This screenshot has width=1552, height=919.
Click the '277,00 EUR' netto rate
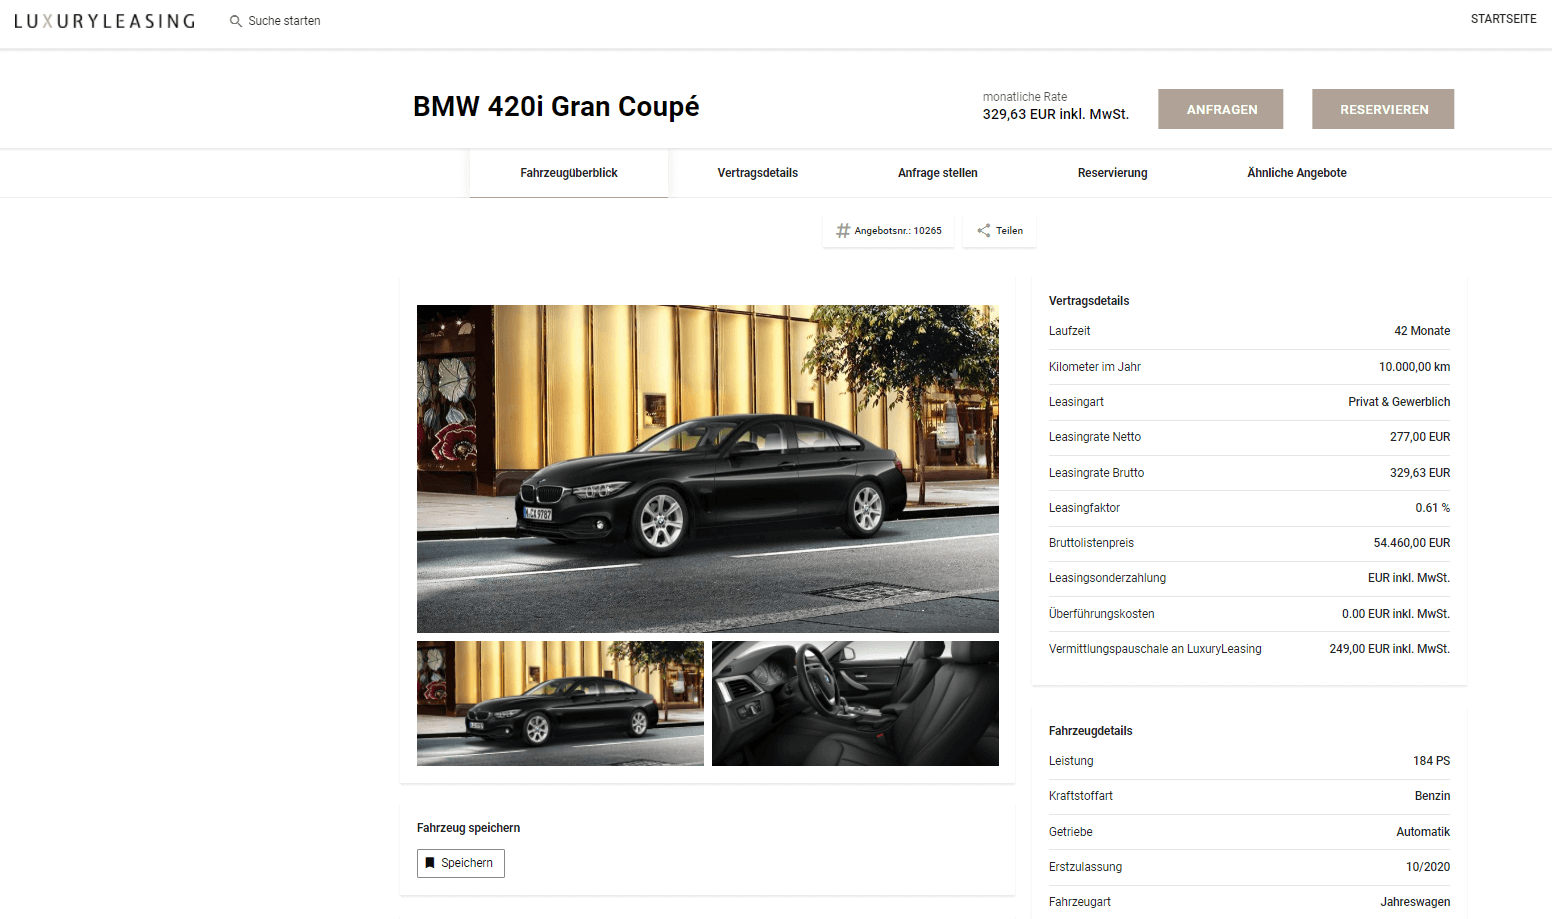pyautogui.click(x=1420, y=437)
